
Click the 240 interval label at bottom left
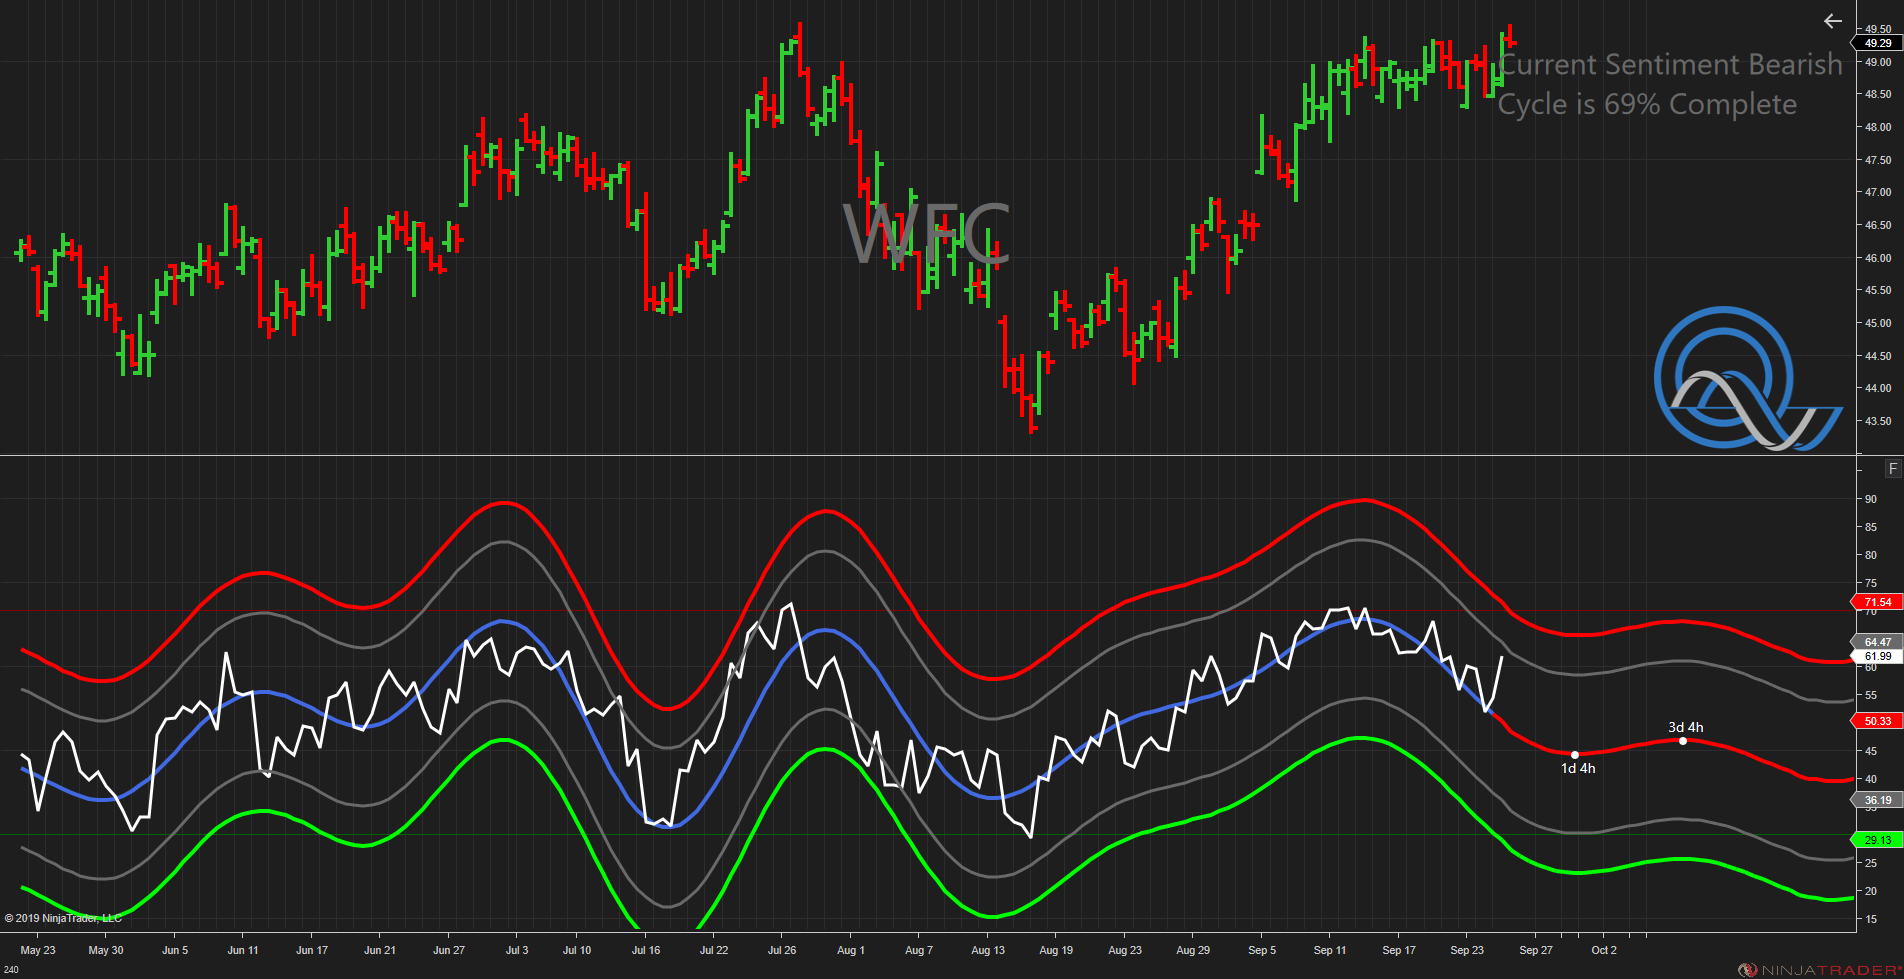point(11,970)
